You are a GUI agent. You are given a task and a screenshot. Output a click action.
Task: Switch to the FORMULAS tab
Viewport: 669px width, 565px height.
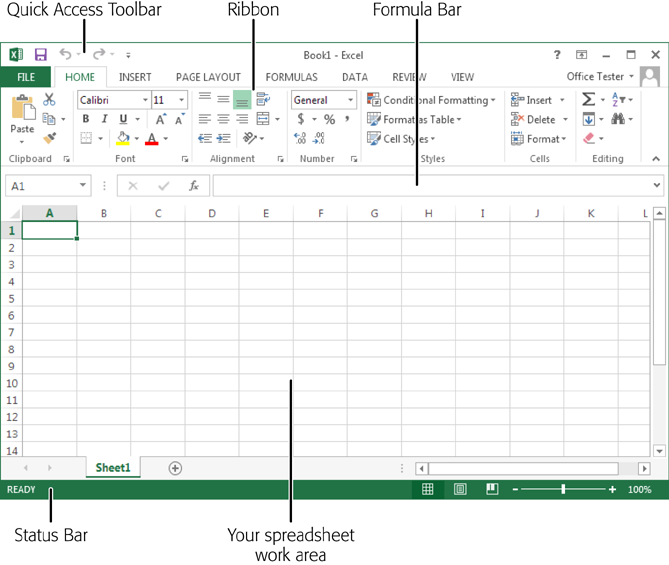(291, 77)
